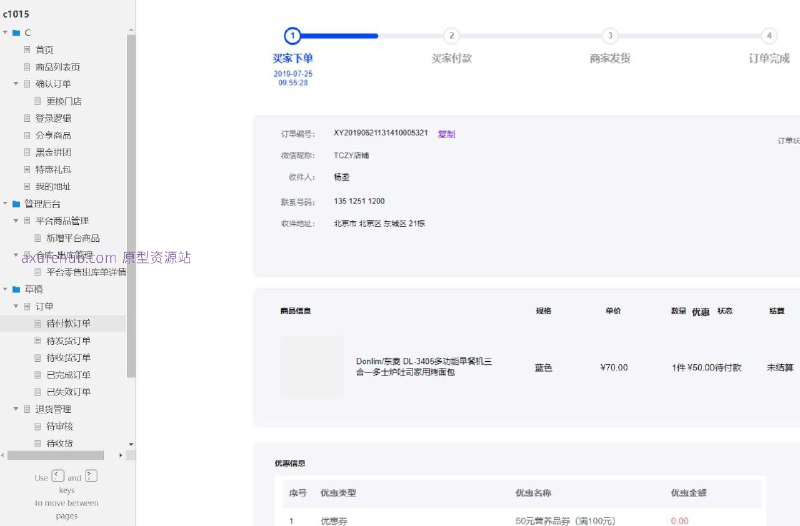The height and width of the screenshot is (526, 800).
Task: Click the ¥70.00 unit price
Action: [x=614, y=367]
